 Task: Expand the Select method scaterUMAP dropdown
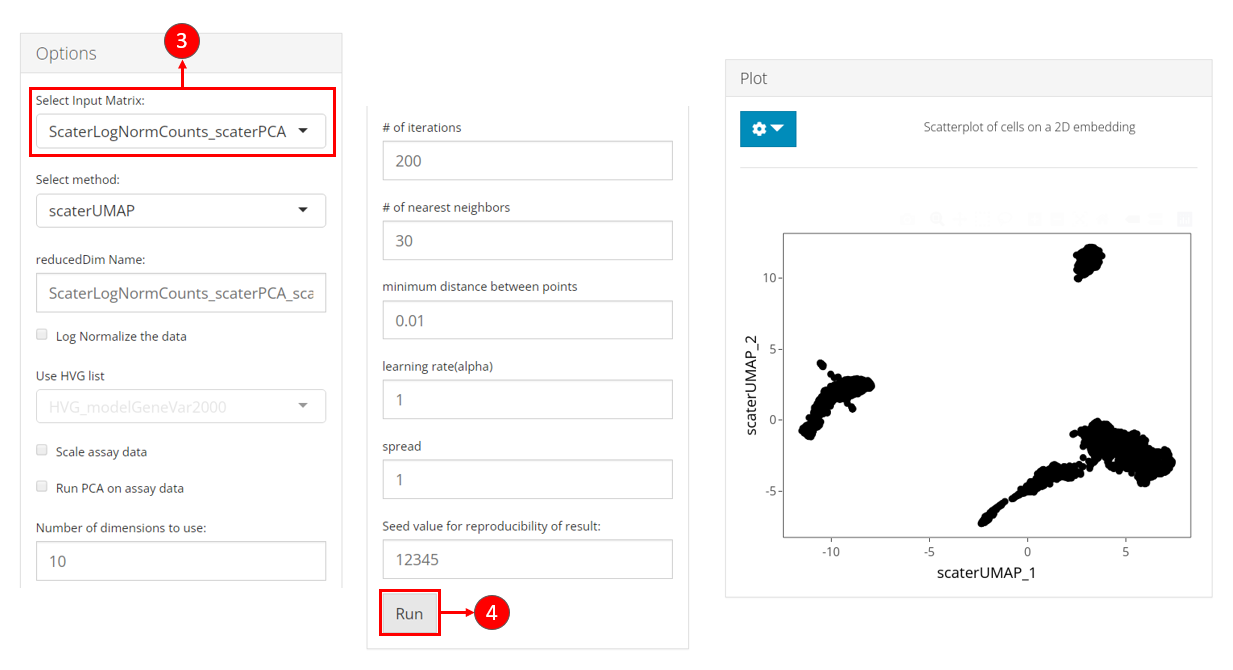(x=181, y=210)
